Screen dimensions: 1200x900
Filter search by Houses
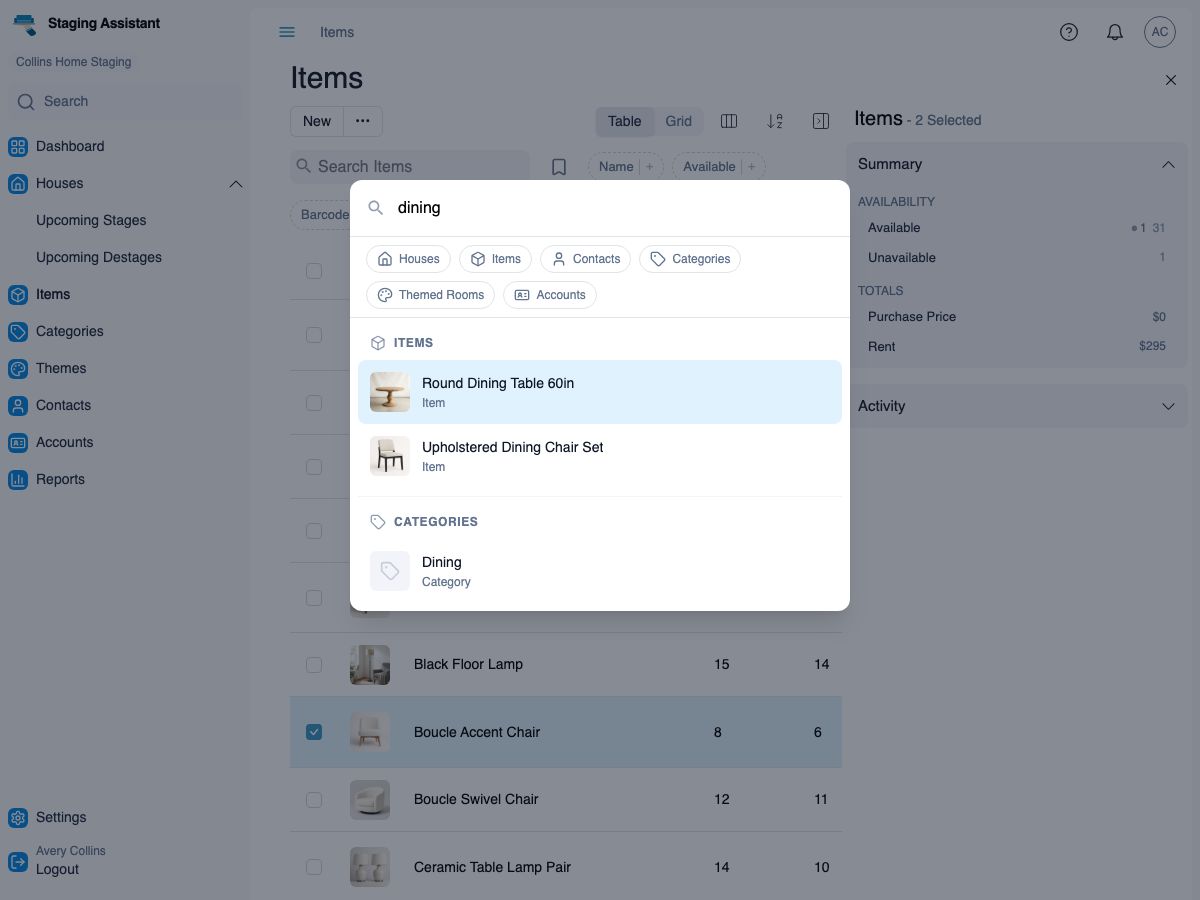(x=409, y=259)
